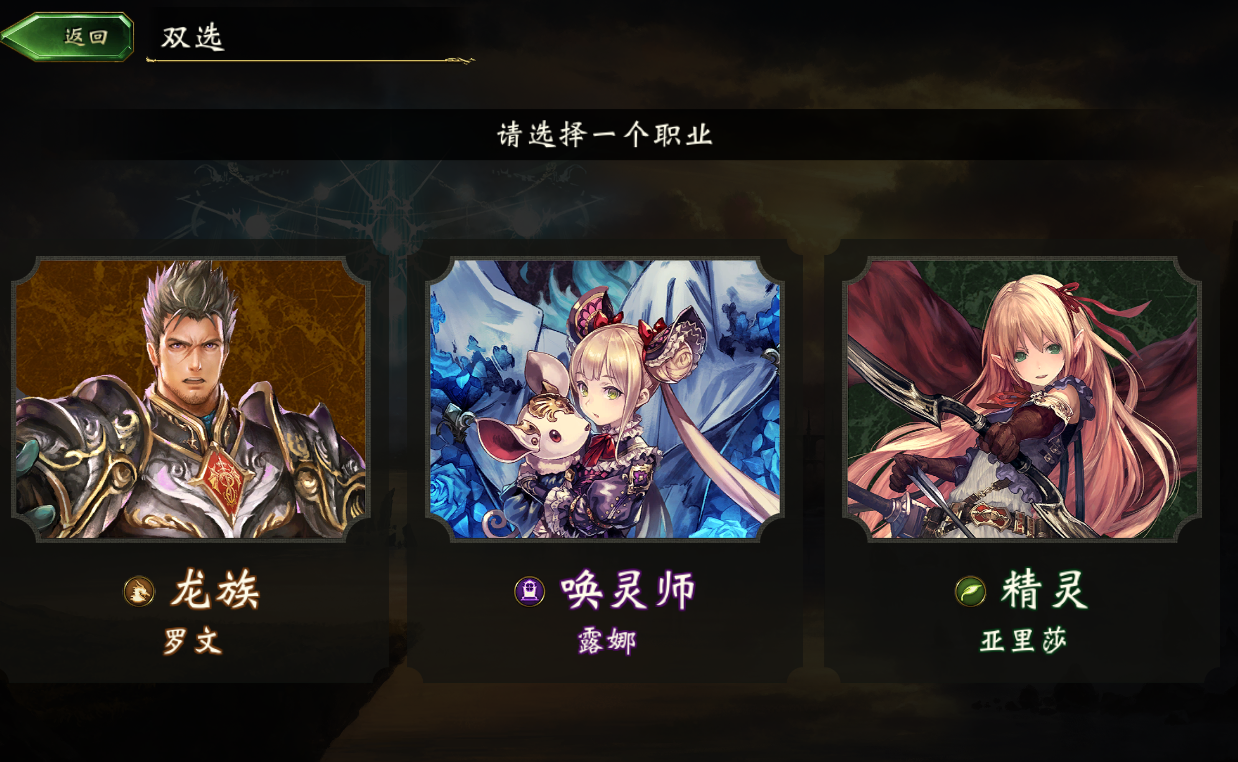The height and width of the screenshot is (762, 1238).
Task: Pick the 龙族 class name label
Action: pyautogui.click(x=215, y=591)
